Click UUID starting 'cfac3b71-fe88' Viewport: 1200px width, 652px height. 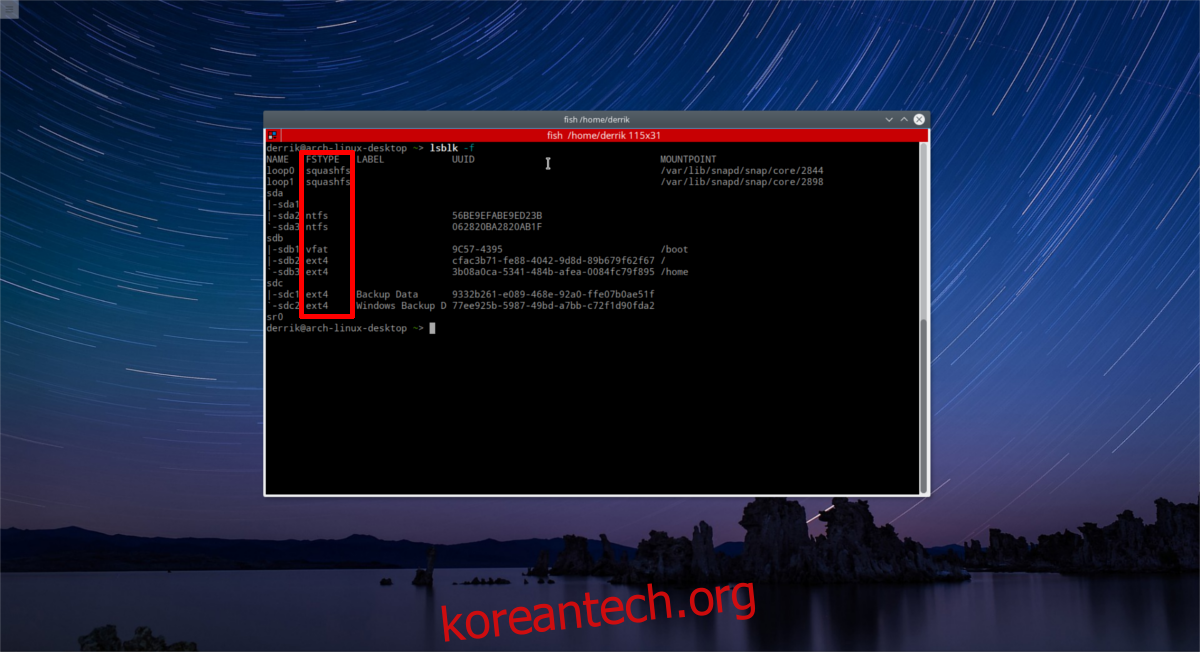pyautogui.click(x=553, y=260)
